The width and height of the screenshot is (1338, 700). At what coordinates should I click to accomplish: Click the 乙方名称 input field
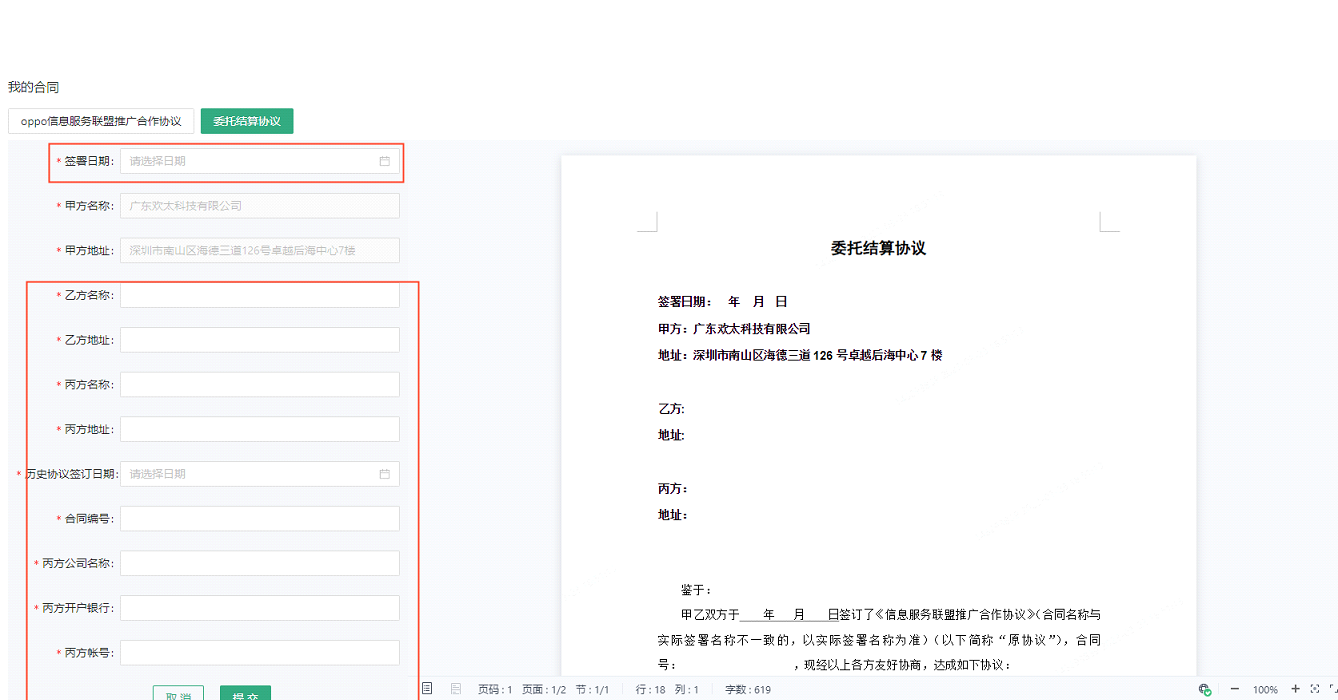point(259,294)
